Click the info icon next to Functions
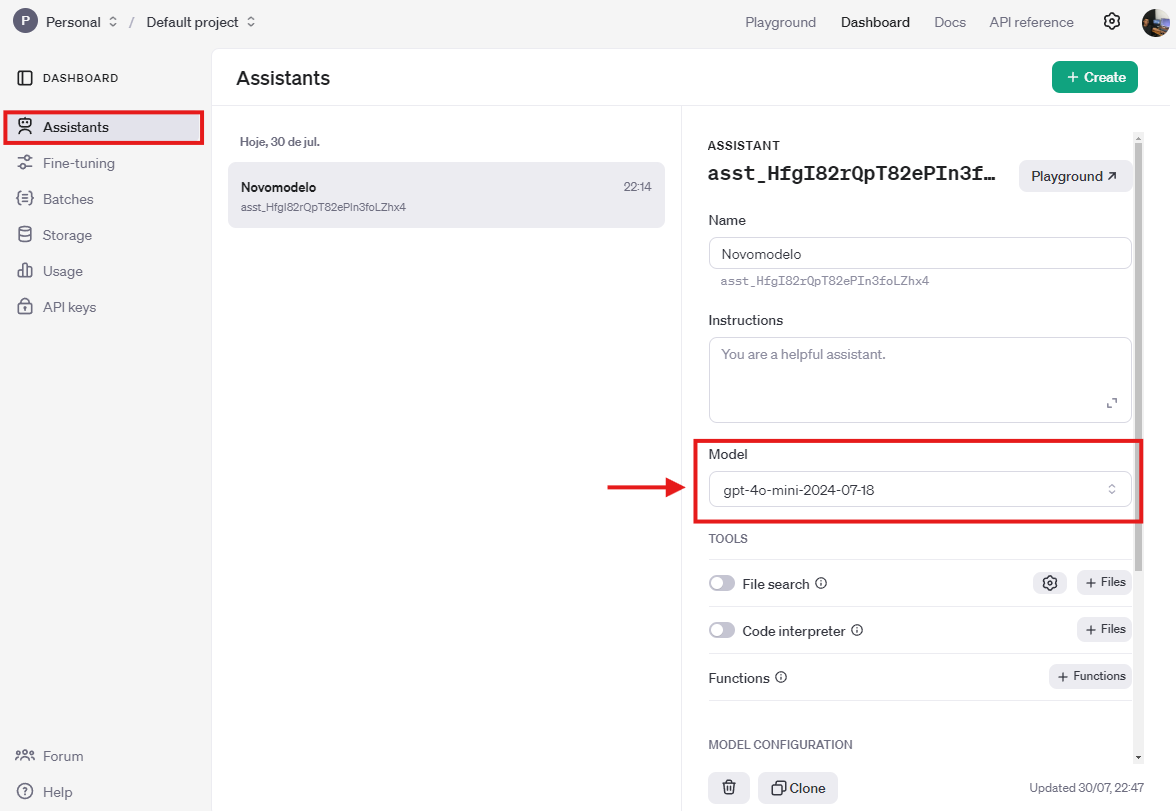This screenshot has width=1176, height=811. tap(781, 678)
